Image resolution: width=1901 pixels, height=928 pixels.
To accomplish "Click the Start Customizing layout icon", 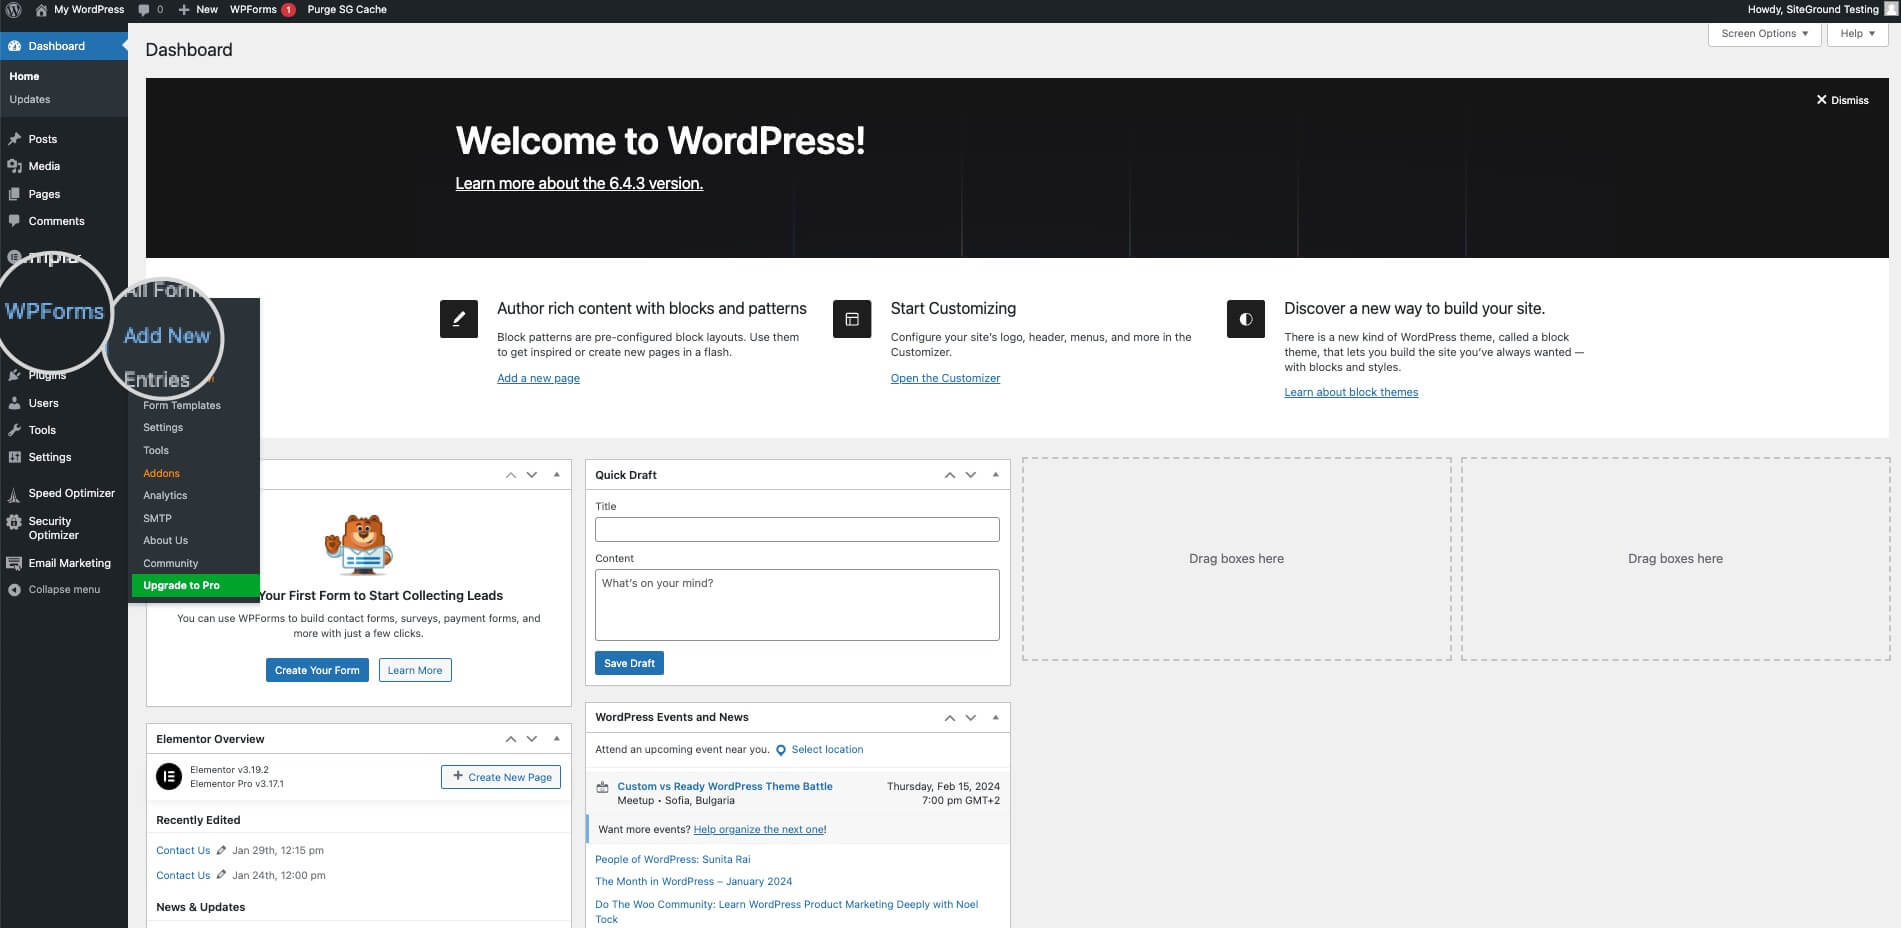I will coord(852,319).
